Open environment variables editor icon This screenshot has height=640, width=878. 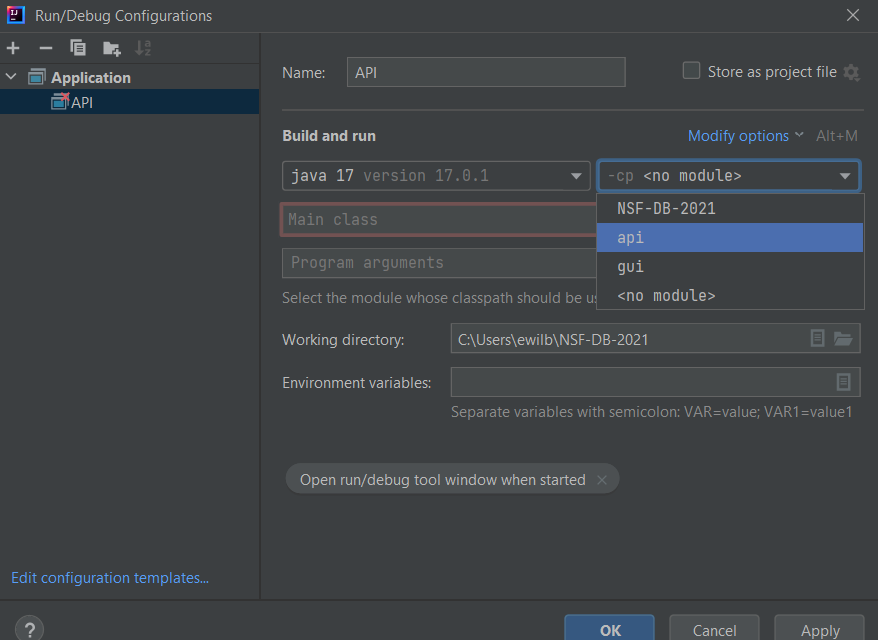click(x=843, y=382)
